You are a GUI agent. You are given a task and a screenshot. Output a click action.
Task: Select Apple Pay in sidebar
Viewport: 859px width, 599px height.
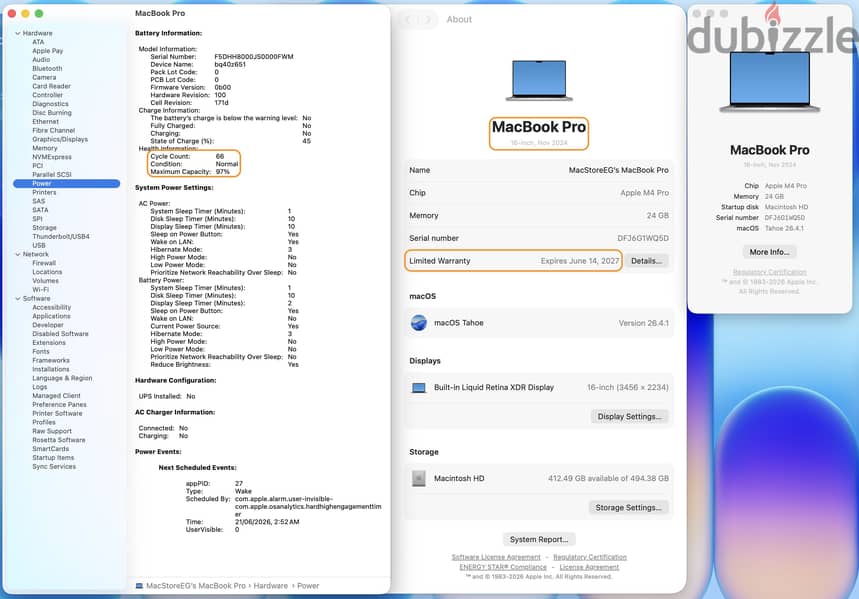click(48, 51)
